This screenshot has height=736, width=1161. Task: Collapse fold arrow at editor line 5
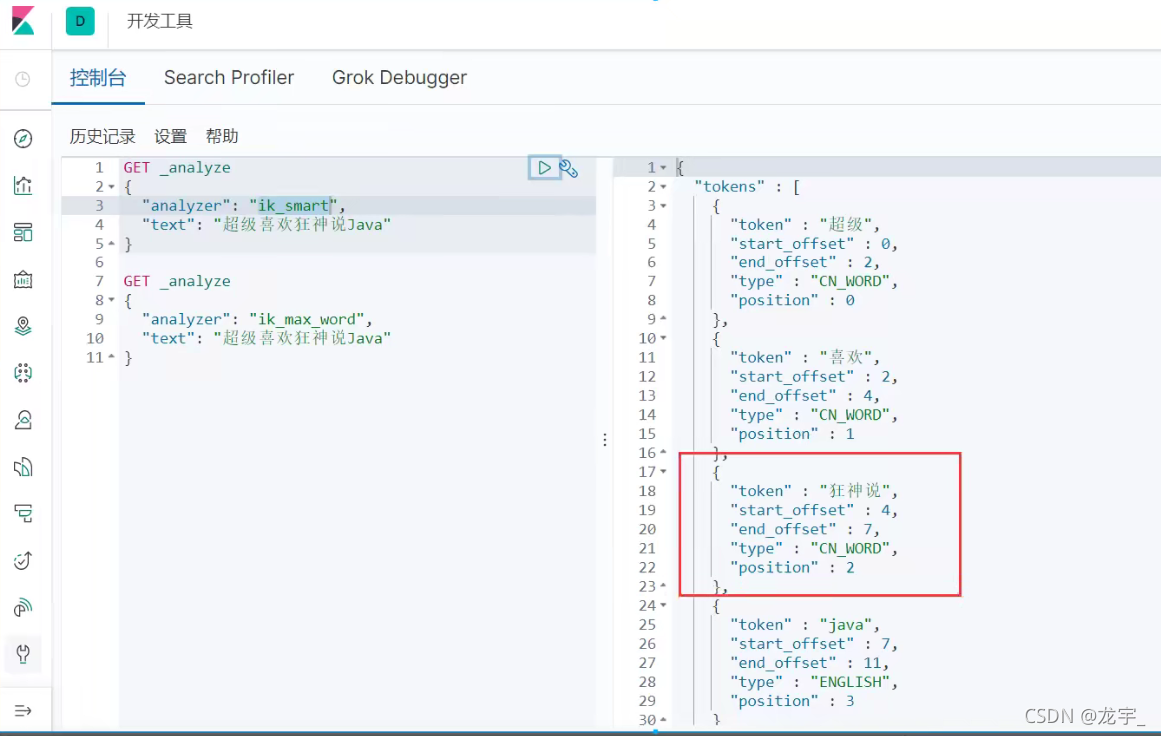[112, 244]
